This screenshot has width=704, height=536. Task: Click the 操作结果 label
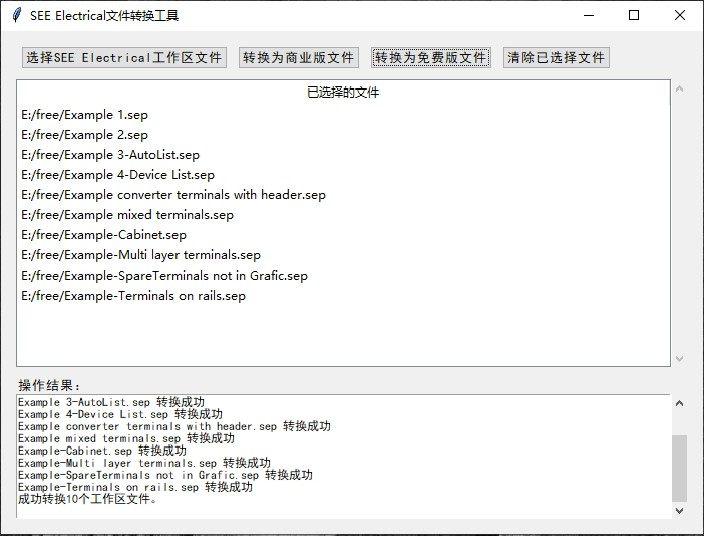point(49,385)
